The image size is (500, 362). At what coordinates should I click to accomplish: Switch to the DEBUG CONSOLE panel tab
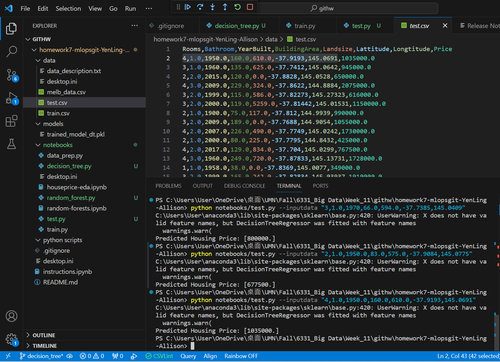[x=244, y=186]
